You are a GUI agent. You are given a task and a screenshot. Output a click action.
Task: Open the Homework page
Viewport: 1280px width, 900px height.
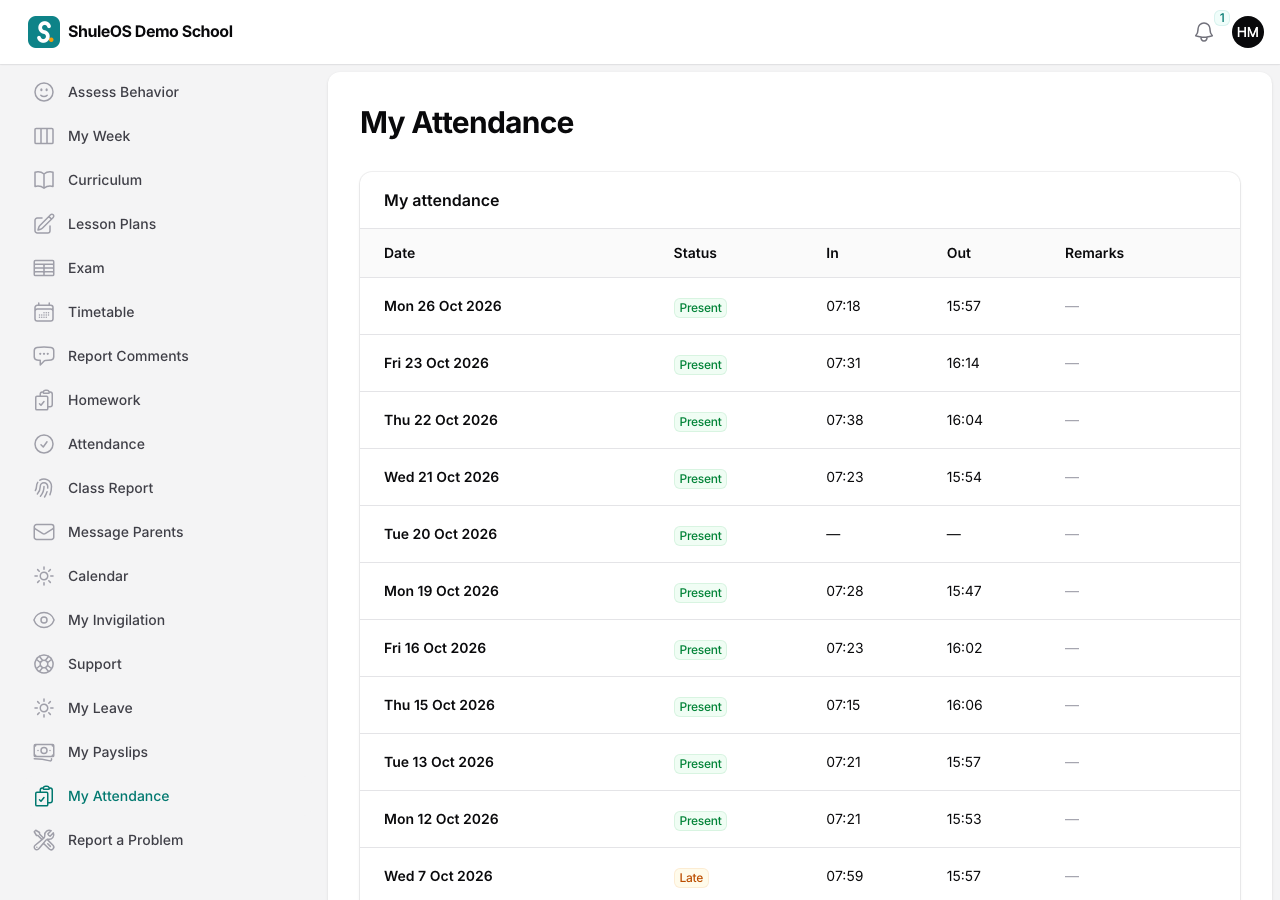(104, 400)
